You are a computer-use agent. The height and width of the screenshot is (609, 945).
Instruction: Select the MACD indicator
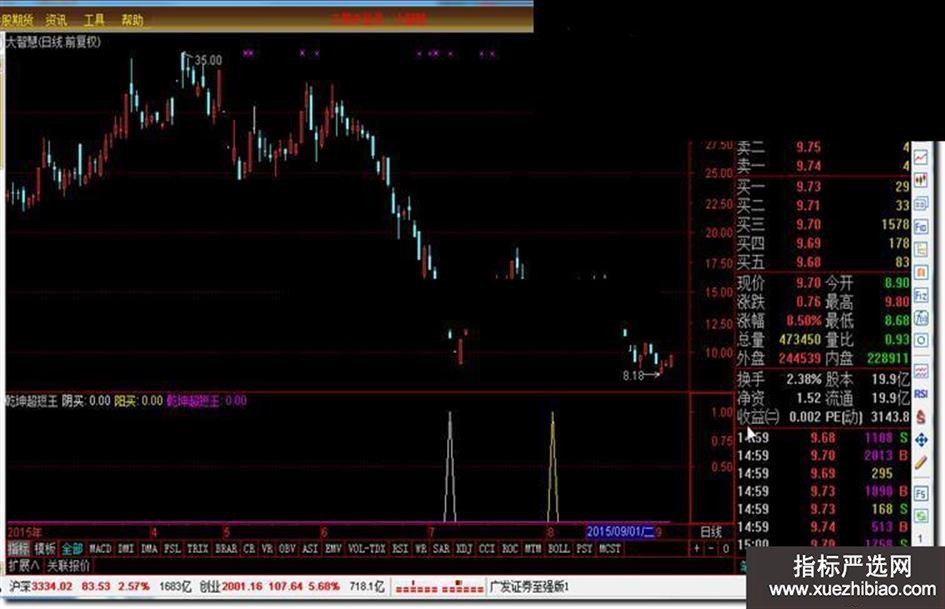click(100, 549)
